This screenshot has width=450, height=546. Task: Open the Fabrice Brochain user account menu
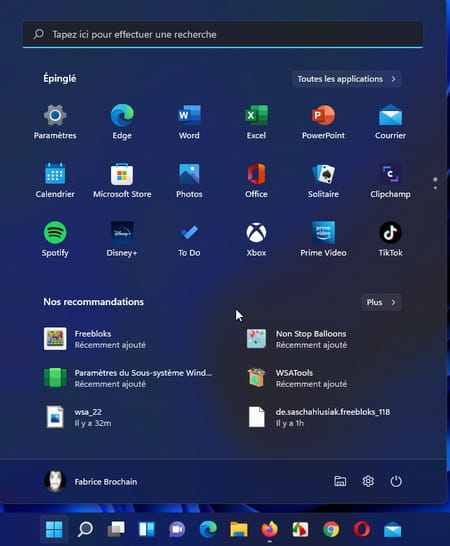tap(91, 481)
